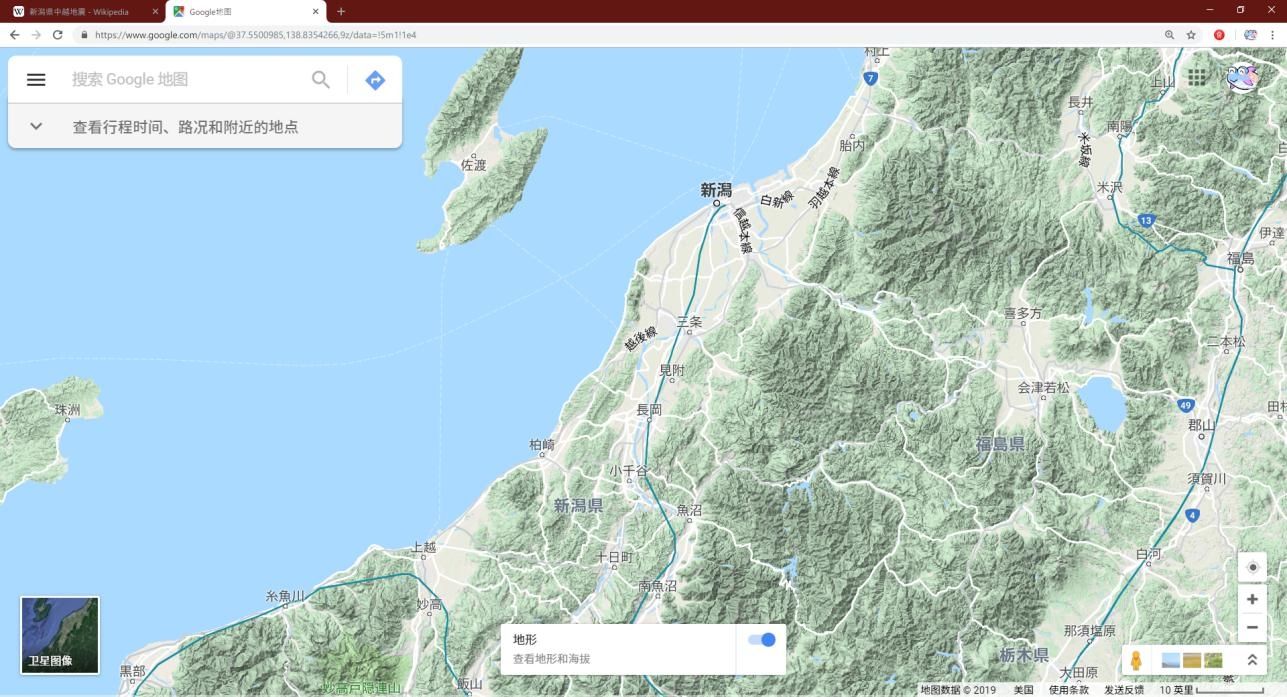The width and height of the screenshot is (1287, 697).
Task: Open the Google Maps hamburger menu
Action: click(36, 80)
